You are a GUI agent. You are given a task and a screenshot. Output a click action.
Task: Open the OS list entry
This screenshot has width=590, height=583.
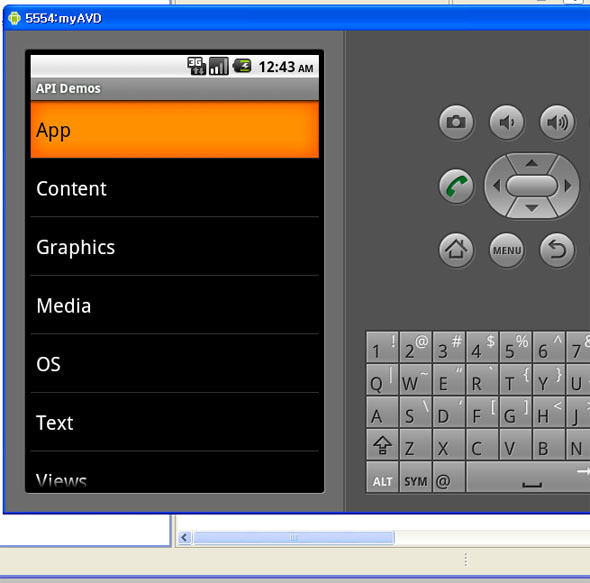pyautogui.click(x=175, y=364)
